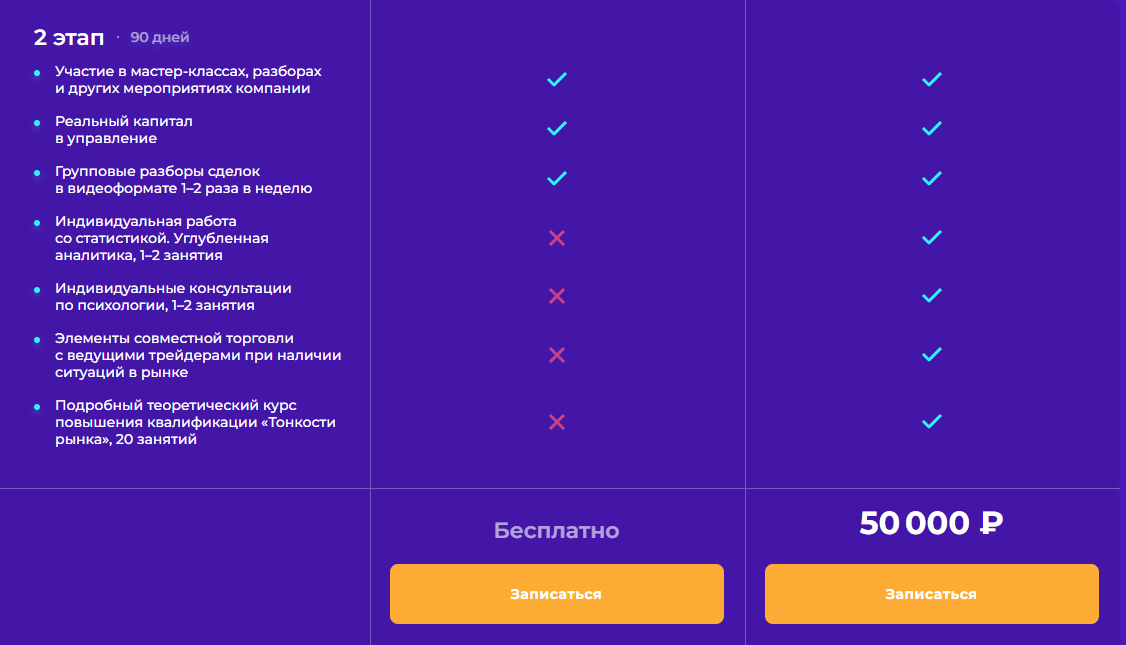The image size is (1126, 645).
Task: Click the free plan's group deal reviews checkmark
Action: point(557,178)
